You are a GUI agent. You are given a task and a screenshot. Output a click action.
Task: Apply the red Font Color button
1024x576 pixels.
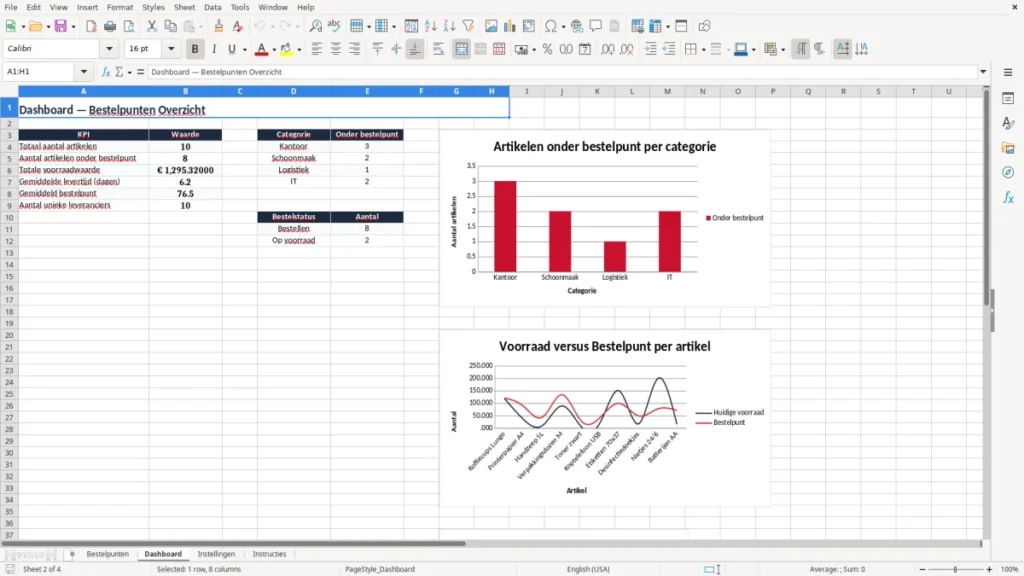[x=261, y=49]
